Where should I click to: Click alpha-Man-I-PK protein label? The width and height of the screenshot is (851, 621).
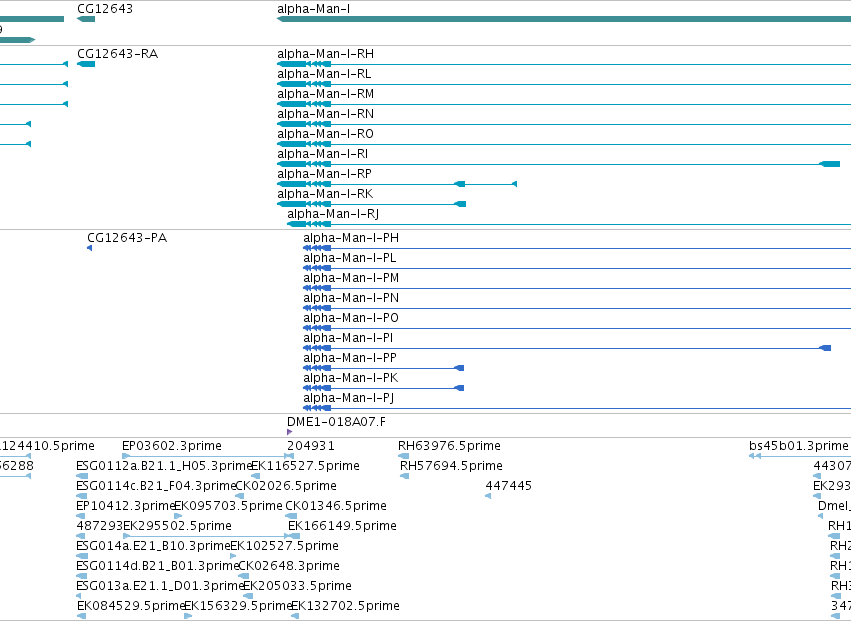pyautogui.click(x=351, y=378)
